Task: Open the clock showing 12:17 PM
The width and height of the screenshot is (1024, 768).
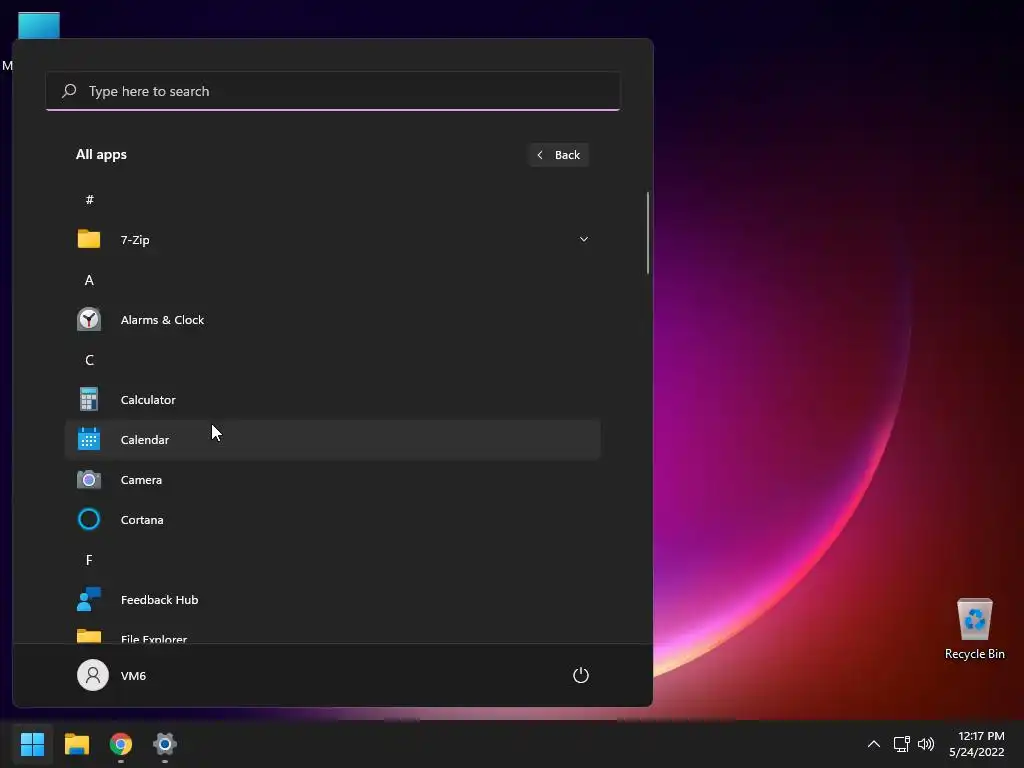Action: click(x=976, y=744)
